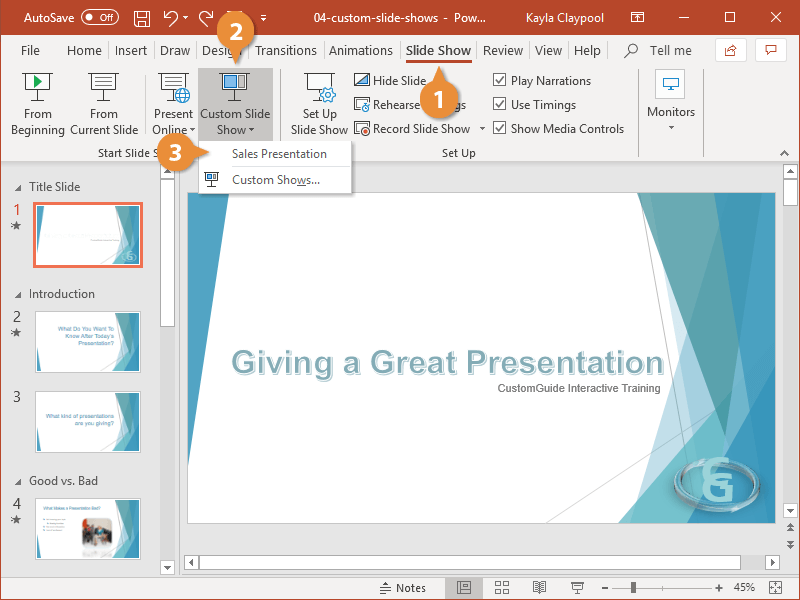Turn off Show Media Controls
Viewport: 800px width, 600px height.
[502, 128]
